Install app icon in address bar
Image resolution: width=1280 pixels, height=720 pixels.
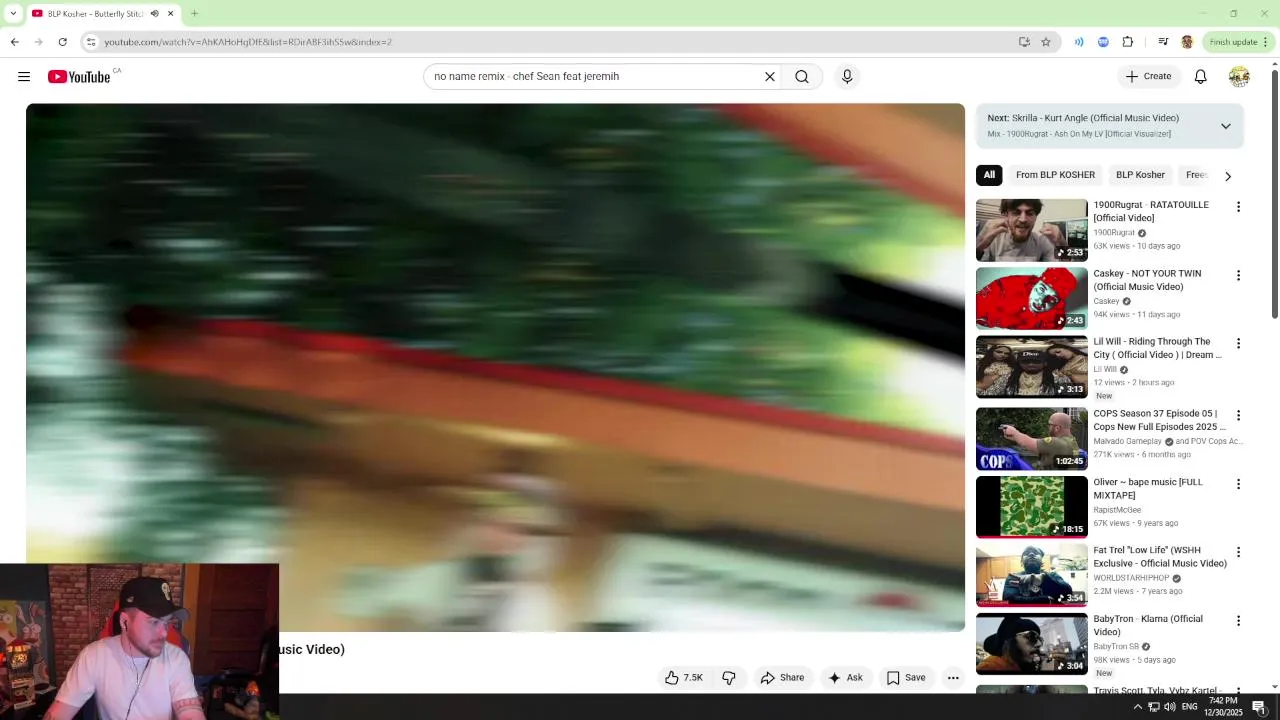[x=1024, y=42]
